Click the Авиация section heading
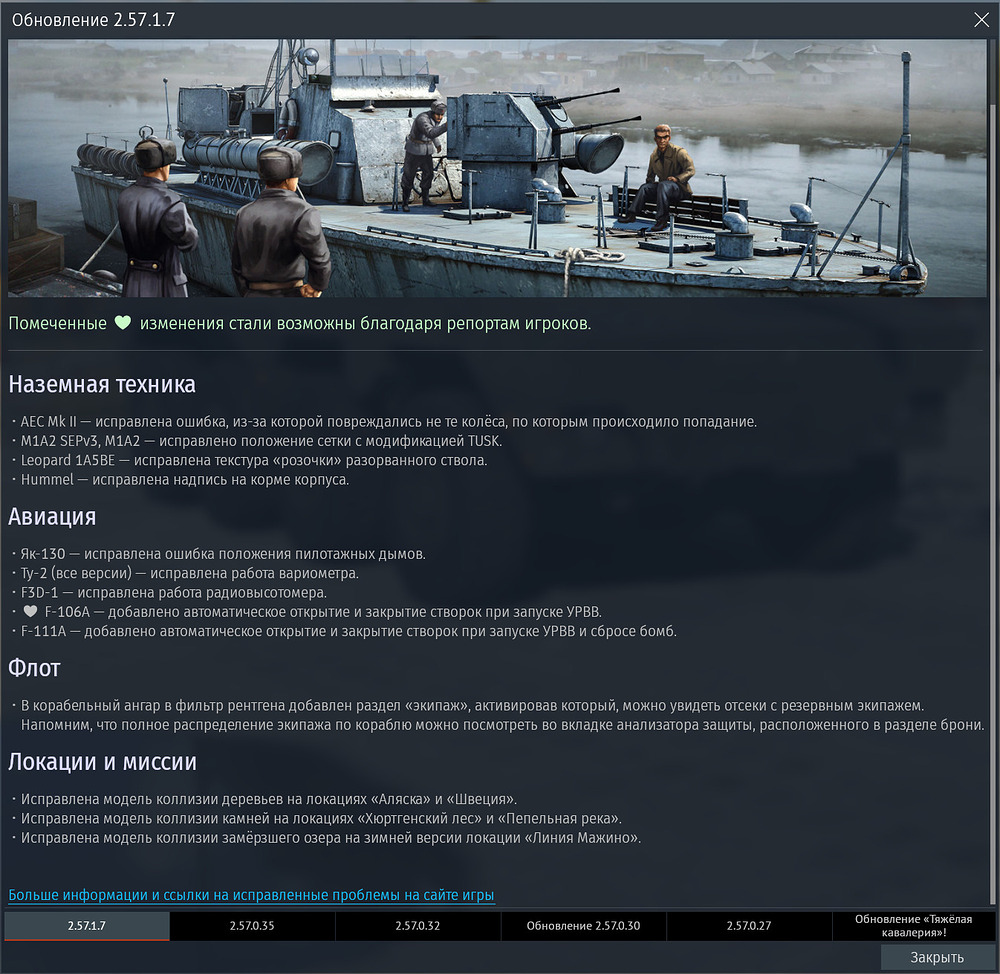 click(x=52, y=516)
